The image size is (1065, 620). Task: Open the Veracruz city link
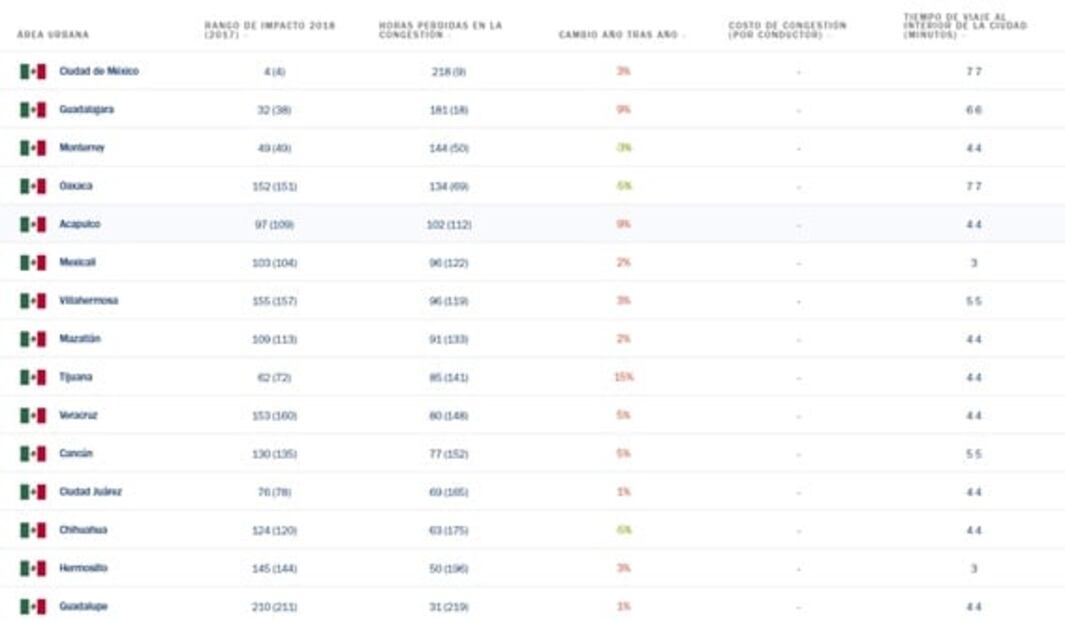click(79, 415)
